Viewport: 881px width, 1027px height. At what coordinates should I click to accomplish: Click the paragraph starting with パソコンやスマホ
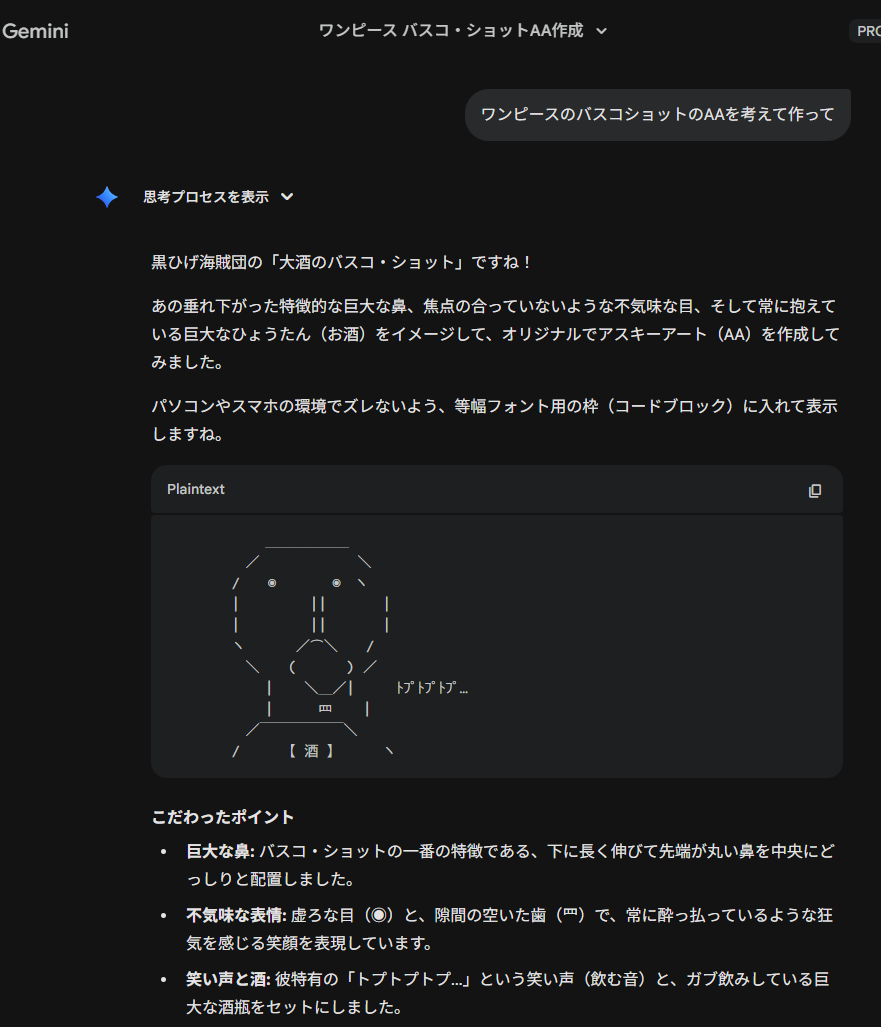494,407
